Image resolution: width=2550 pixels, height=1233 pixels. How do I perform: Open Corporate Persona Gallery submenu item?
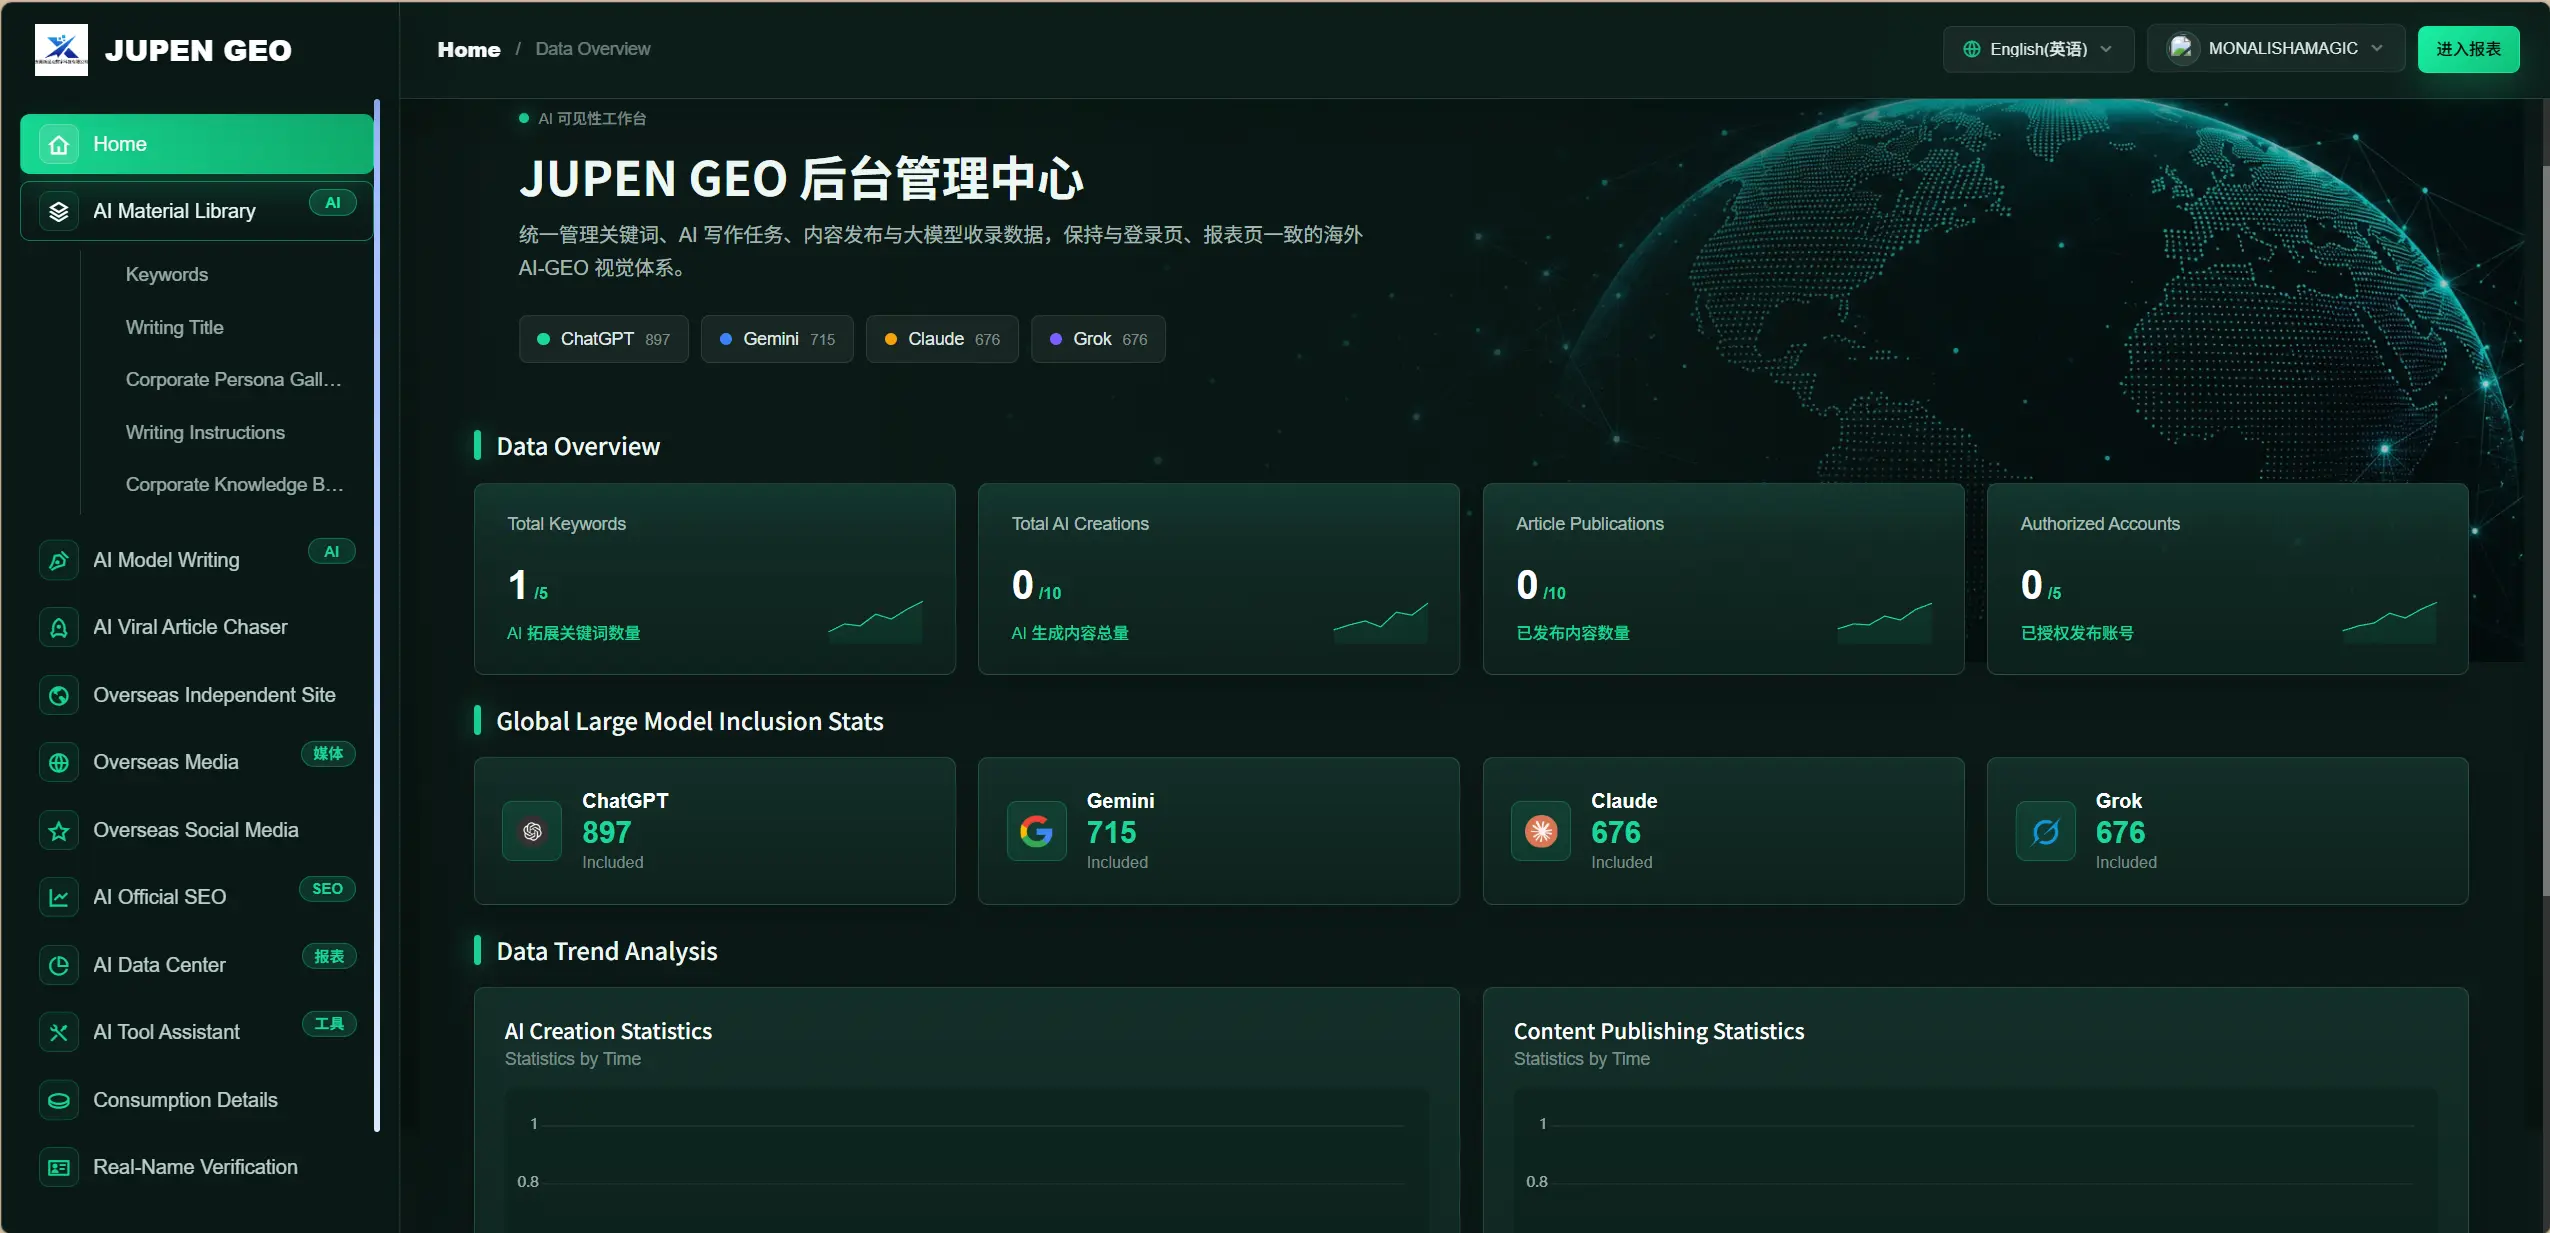pos(234,379)
